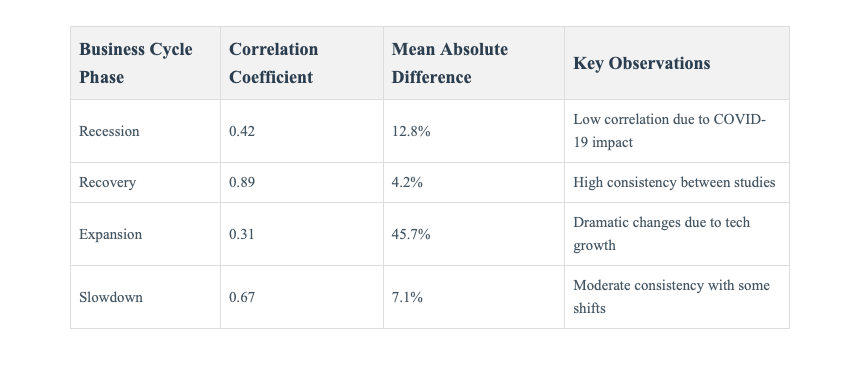
Task: Click the 0.31 correlation value
Action: click(x=242, y=234)
